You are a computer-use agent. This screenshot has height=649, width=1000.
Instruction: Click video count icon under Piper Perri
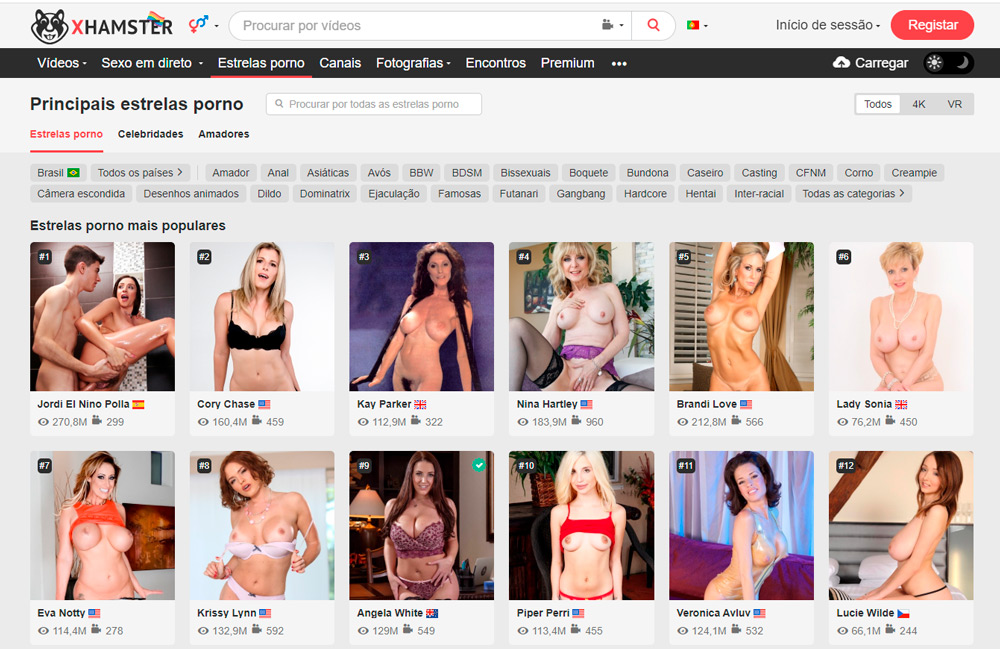pyautogui.click(x=576, y=630)
